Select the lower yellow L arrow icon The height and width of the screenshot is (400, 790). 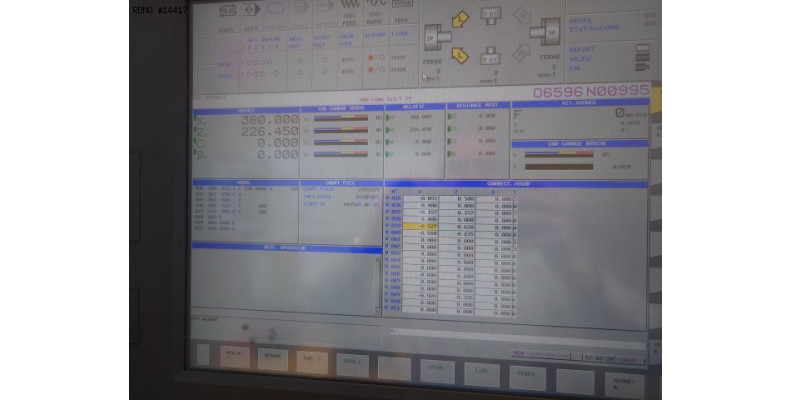[461, 56]
